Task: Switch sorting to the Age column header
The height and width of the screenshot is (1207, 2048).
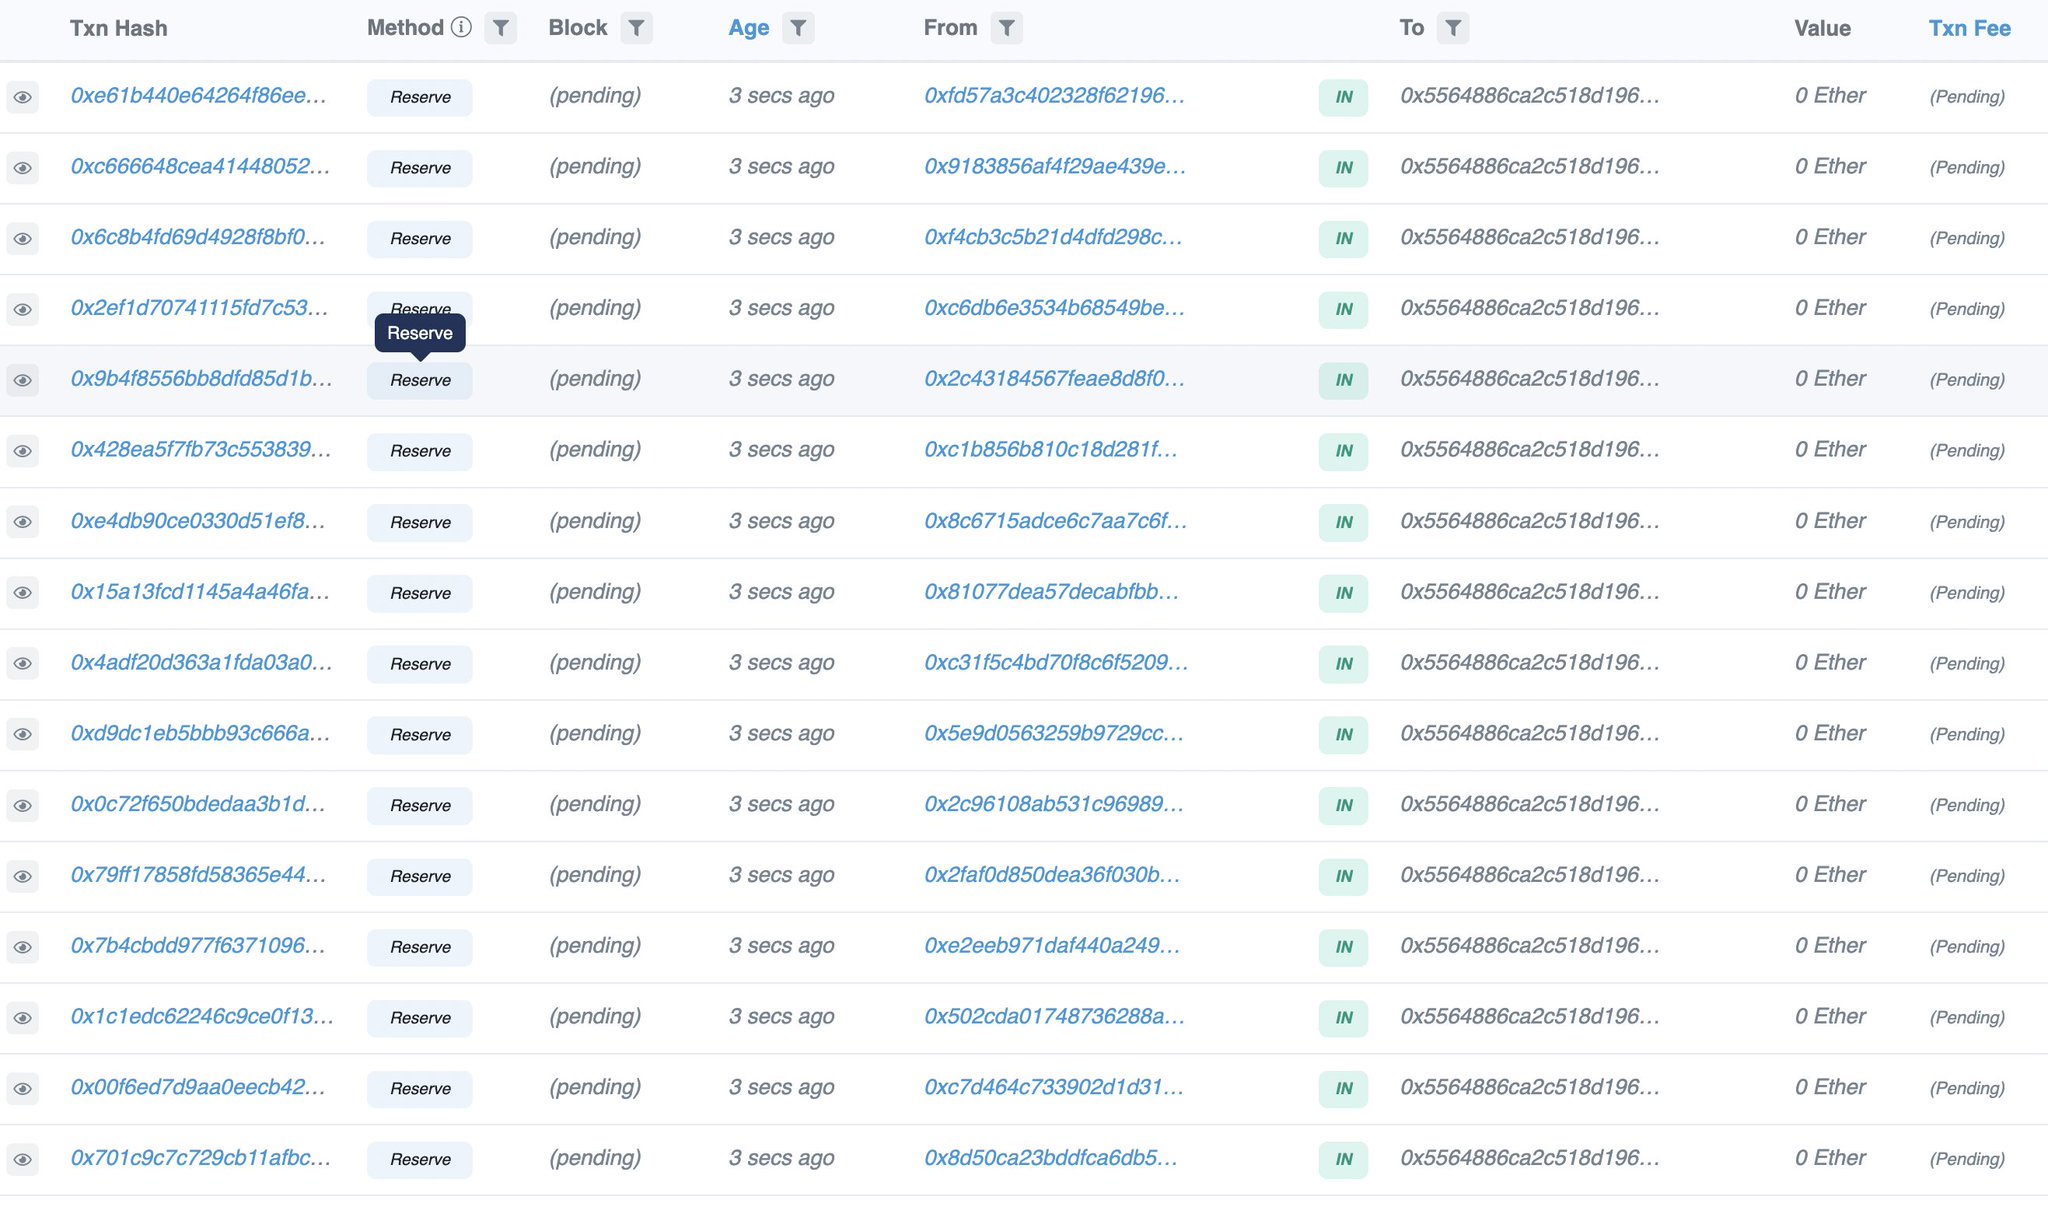Action: (747, 27)
